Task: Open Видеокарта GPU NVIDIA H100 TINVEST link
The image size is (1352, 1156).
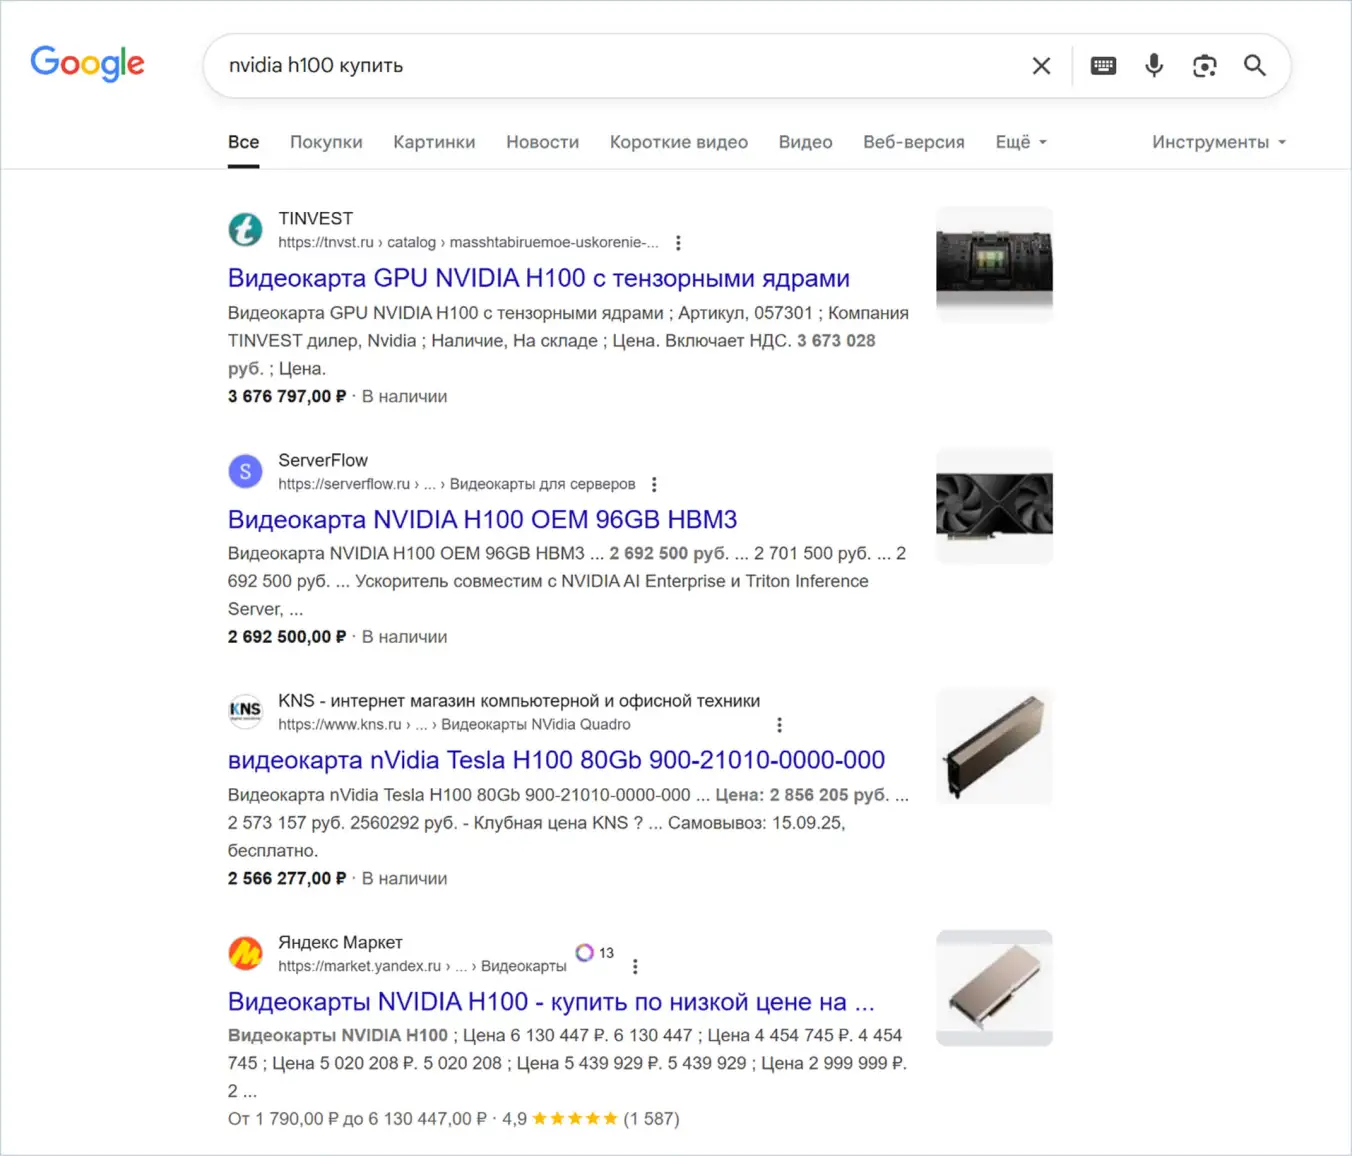Action: point(538,278)
